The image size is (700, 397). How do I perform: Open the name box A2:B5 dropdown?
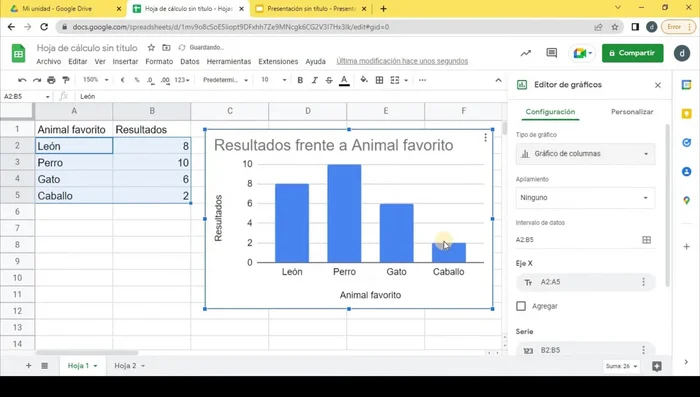pyautogui.click(x=47, y=96)
